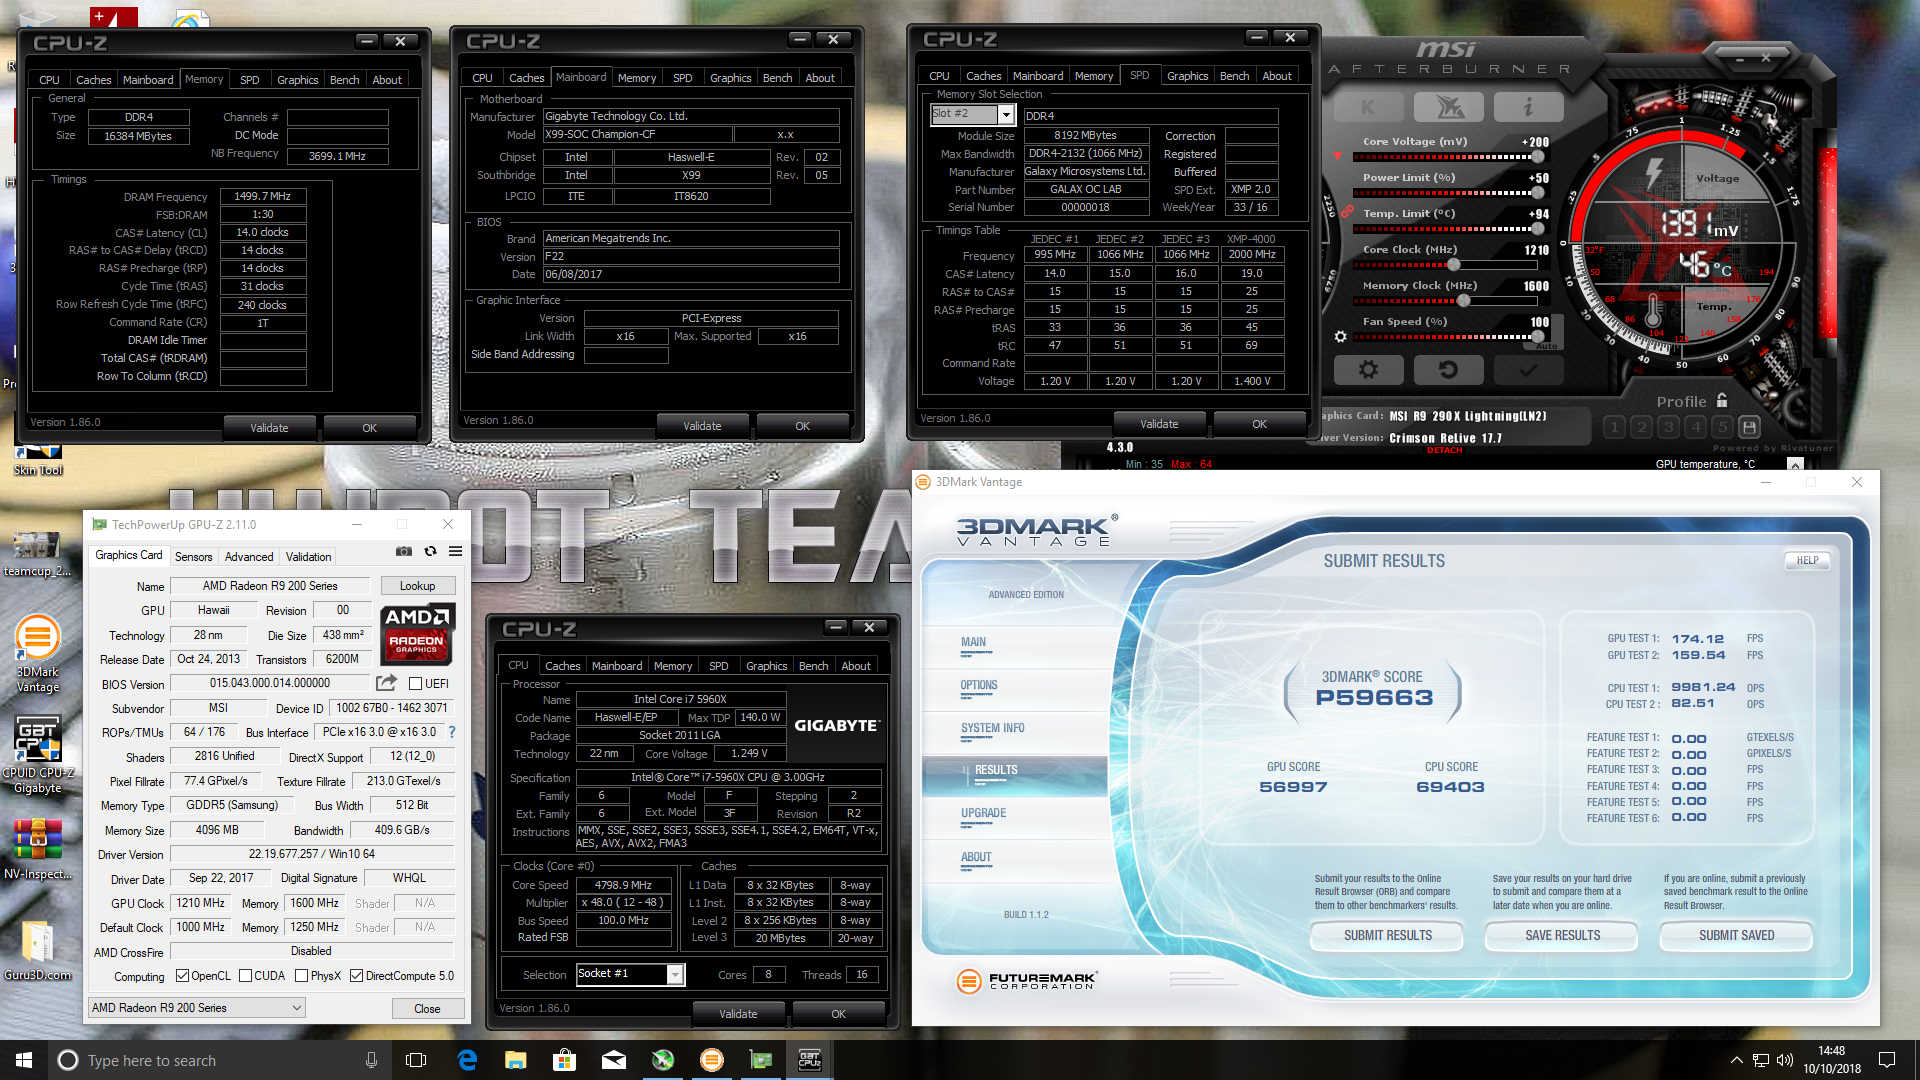Toggle the Auto fan speed button in Afterburner
Image resolution: width=1920 pixels, height=1080 pixels.
pyautogui.click(x=1547, y=346)
